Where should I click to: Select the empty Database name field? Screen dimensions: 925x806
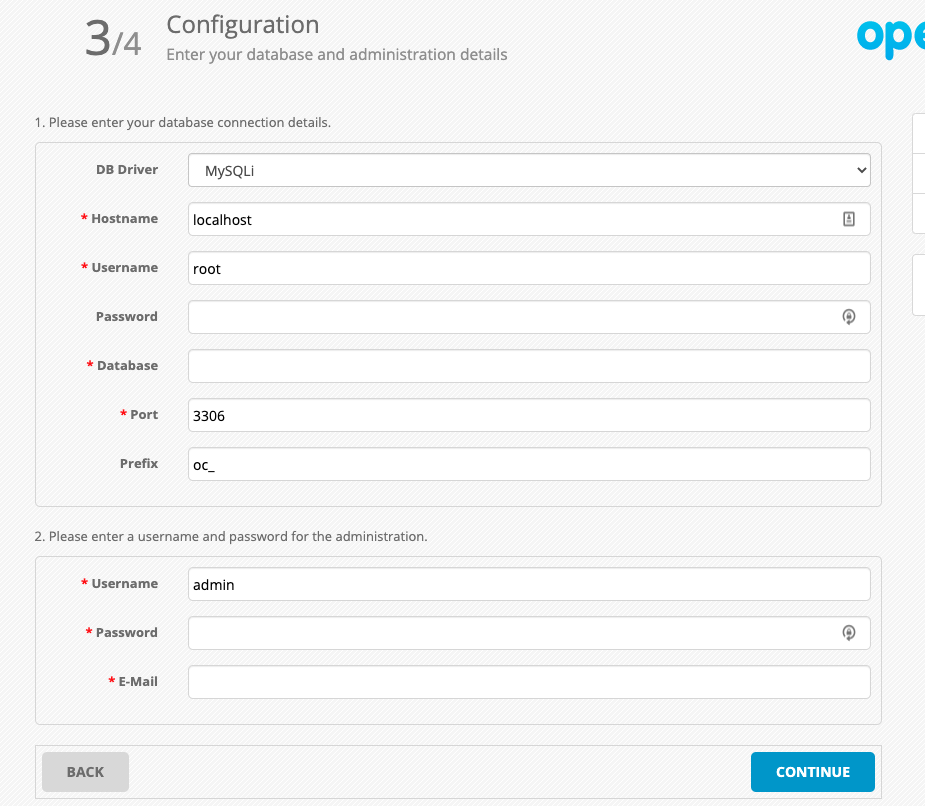pos(529,366)
